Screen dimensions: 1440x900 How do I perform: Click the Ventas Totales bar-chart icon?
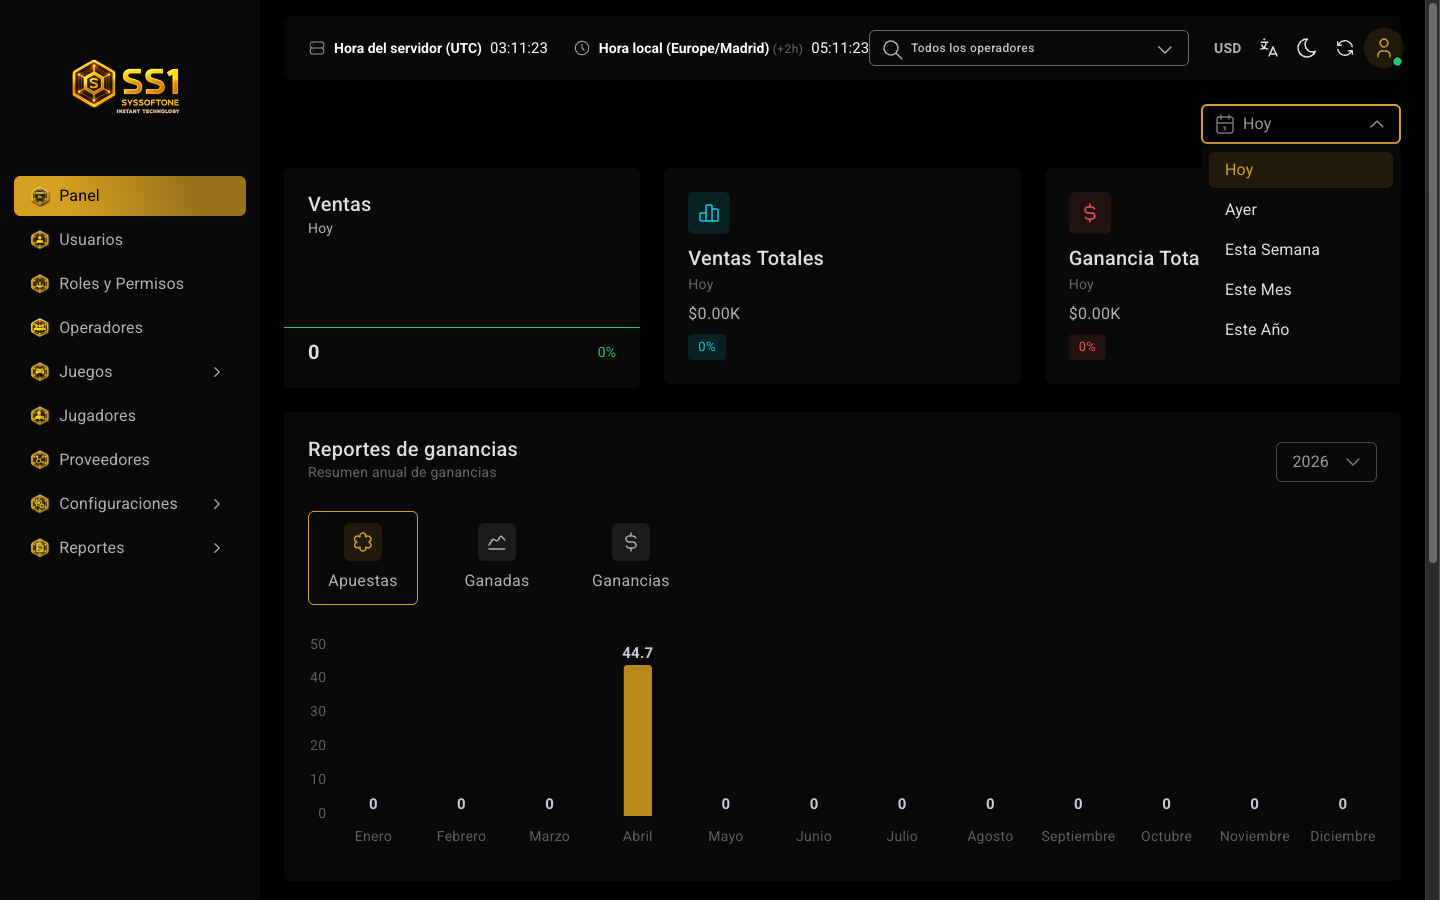[709, 213]
